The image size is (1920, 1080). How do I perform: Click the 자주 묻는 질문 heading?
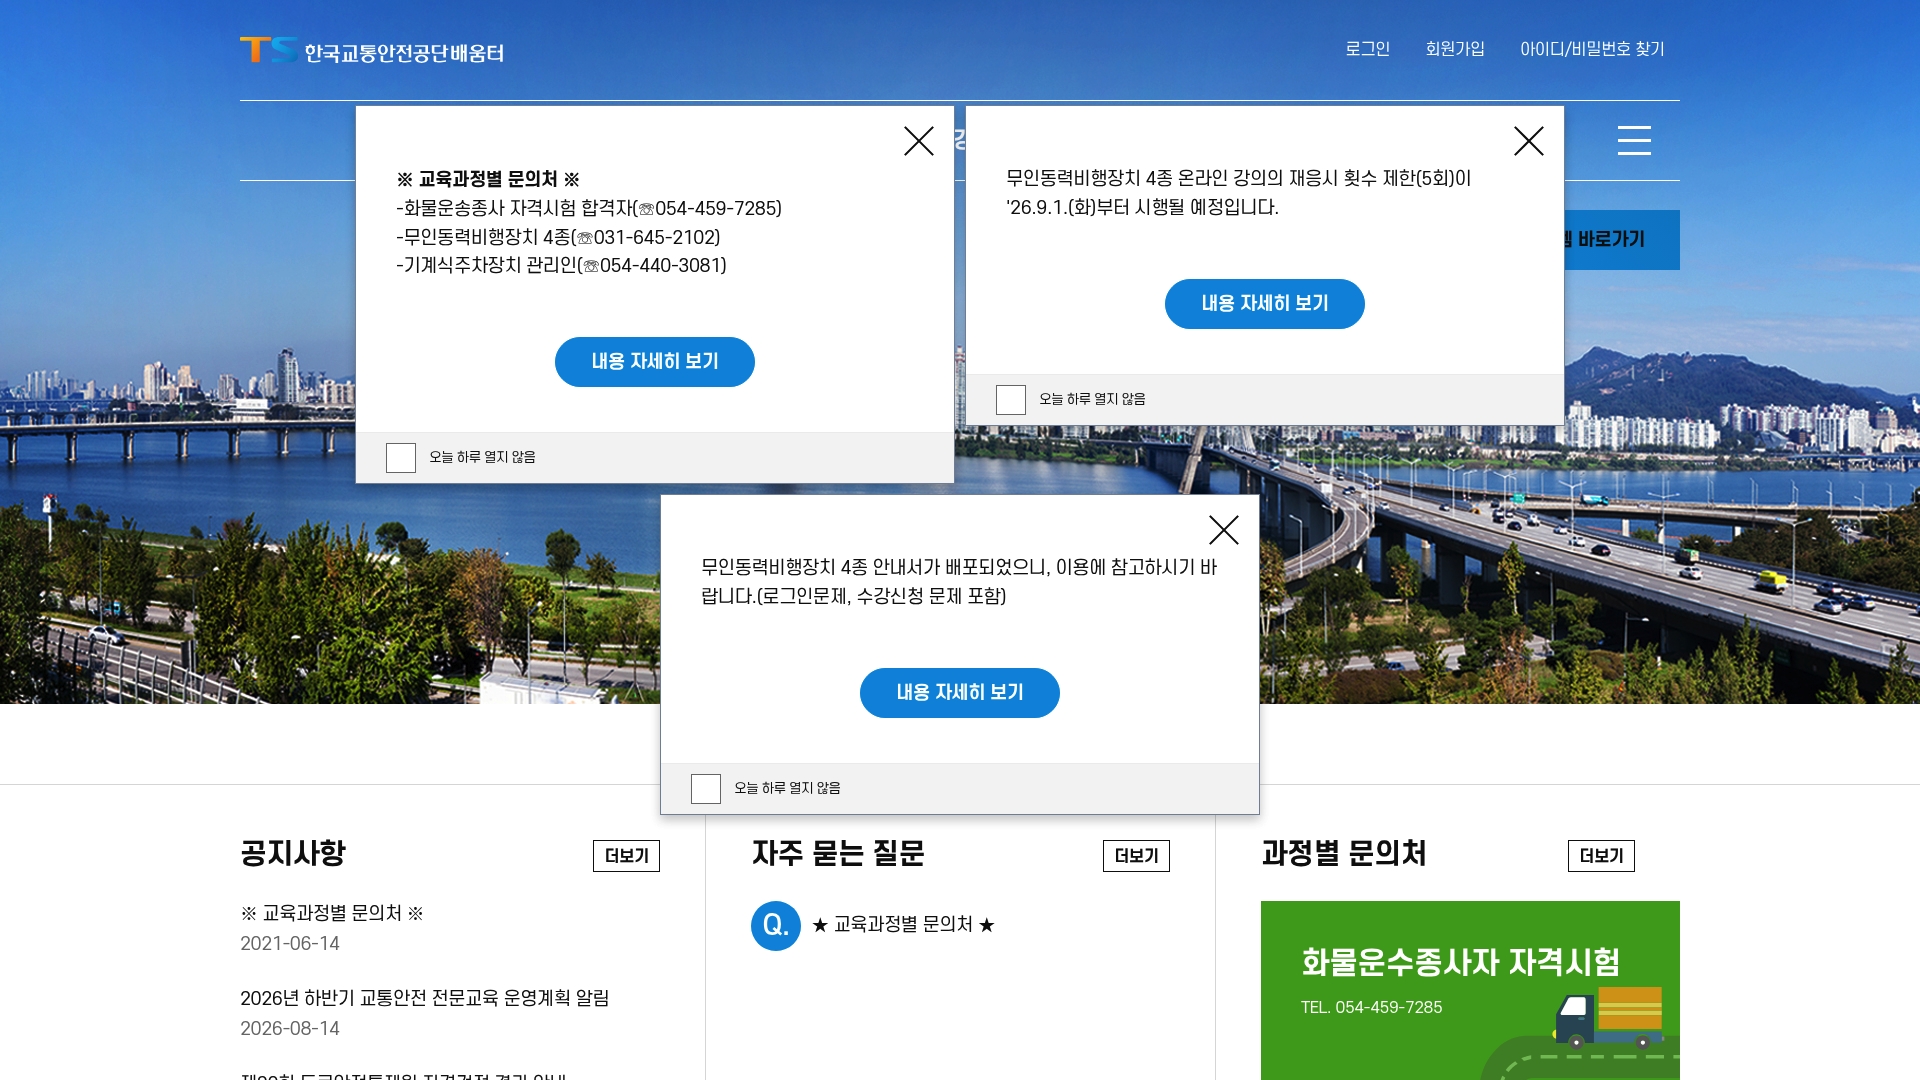click(x=838, y=853)
